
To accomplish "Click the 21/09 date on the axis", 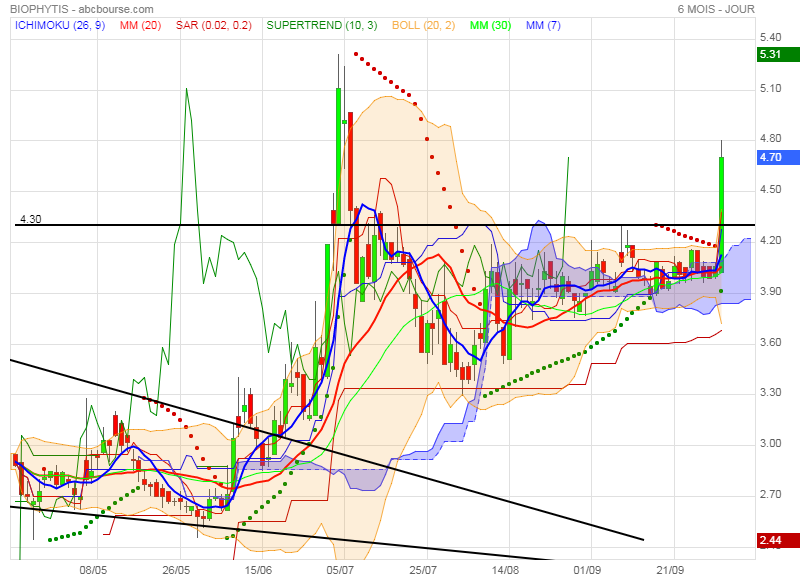I will pos(670,570).
